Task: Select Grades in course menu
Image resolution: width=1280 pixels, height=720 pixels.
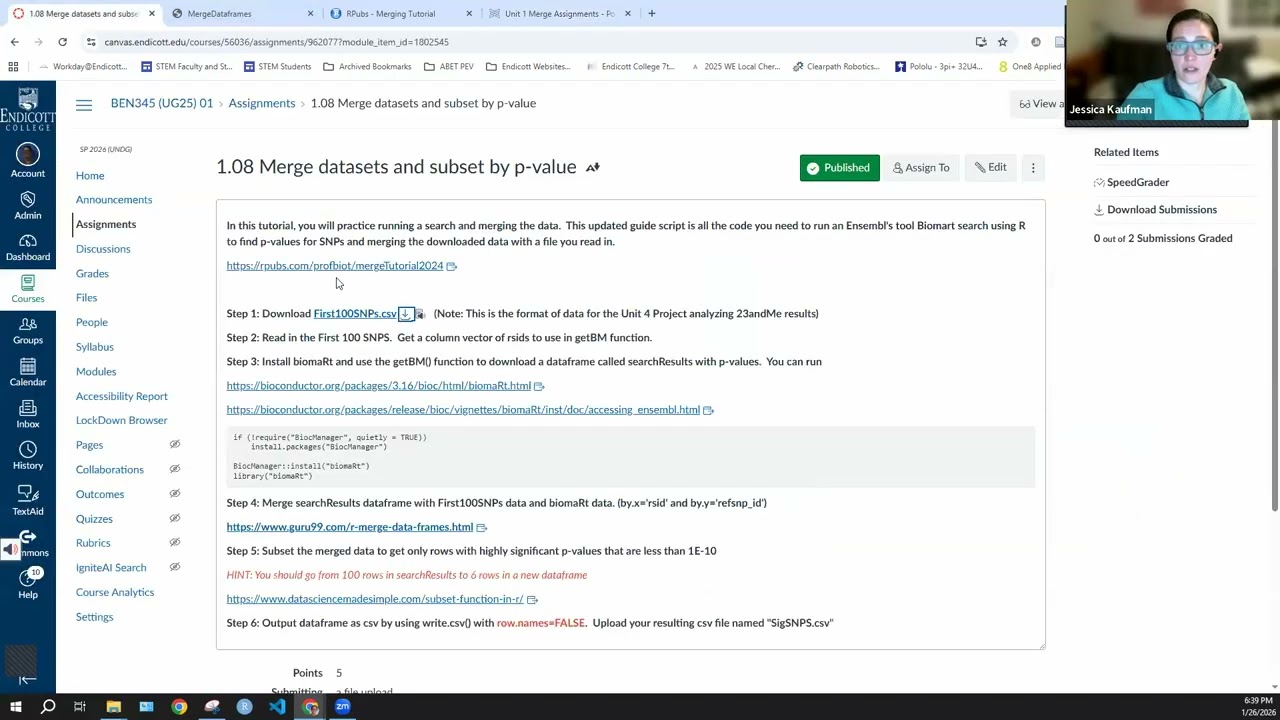Action: coord(92,273)
